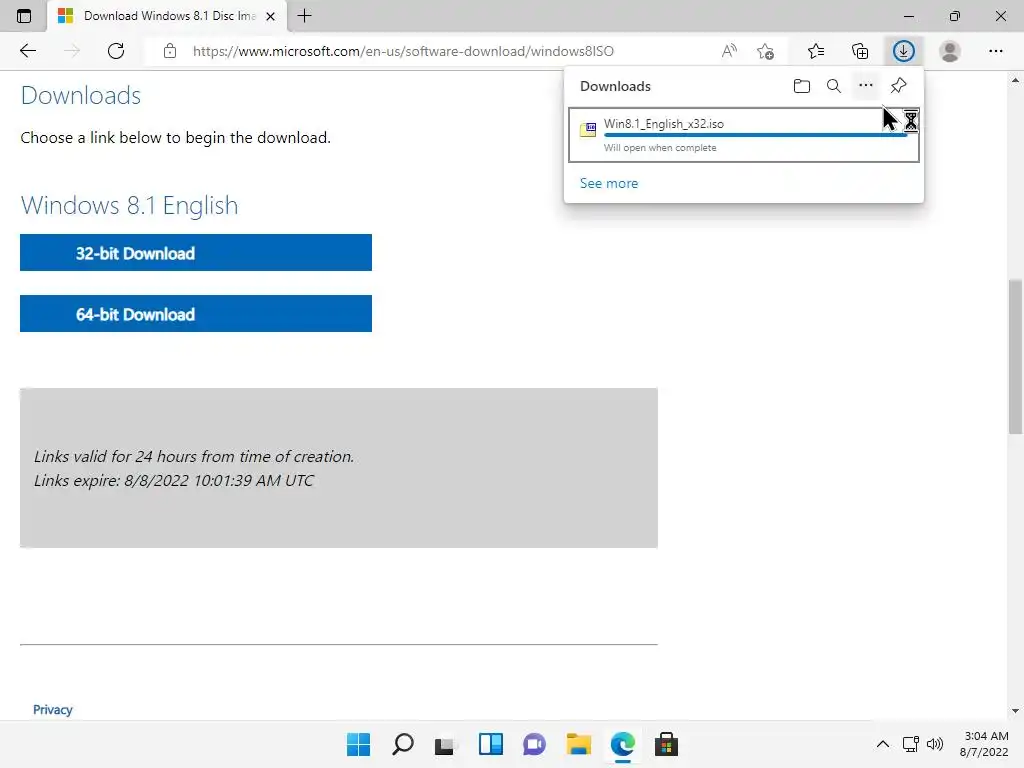Toggle the Downloads toolbar button
The height and width of the screenshot is (768, 1024).
click(x=904, y=51)
